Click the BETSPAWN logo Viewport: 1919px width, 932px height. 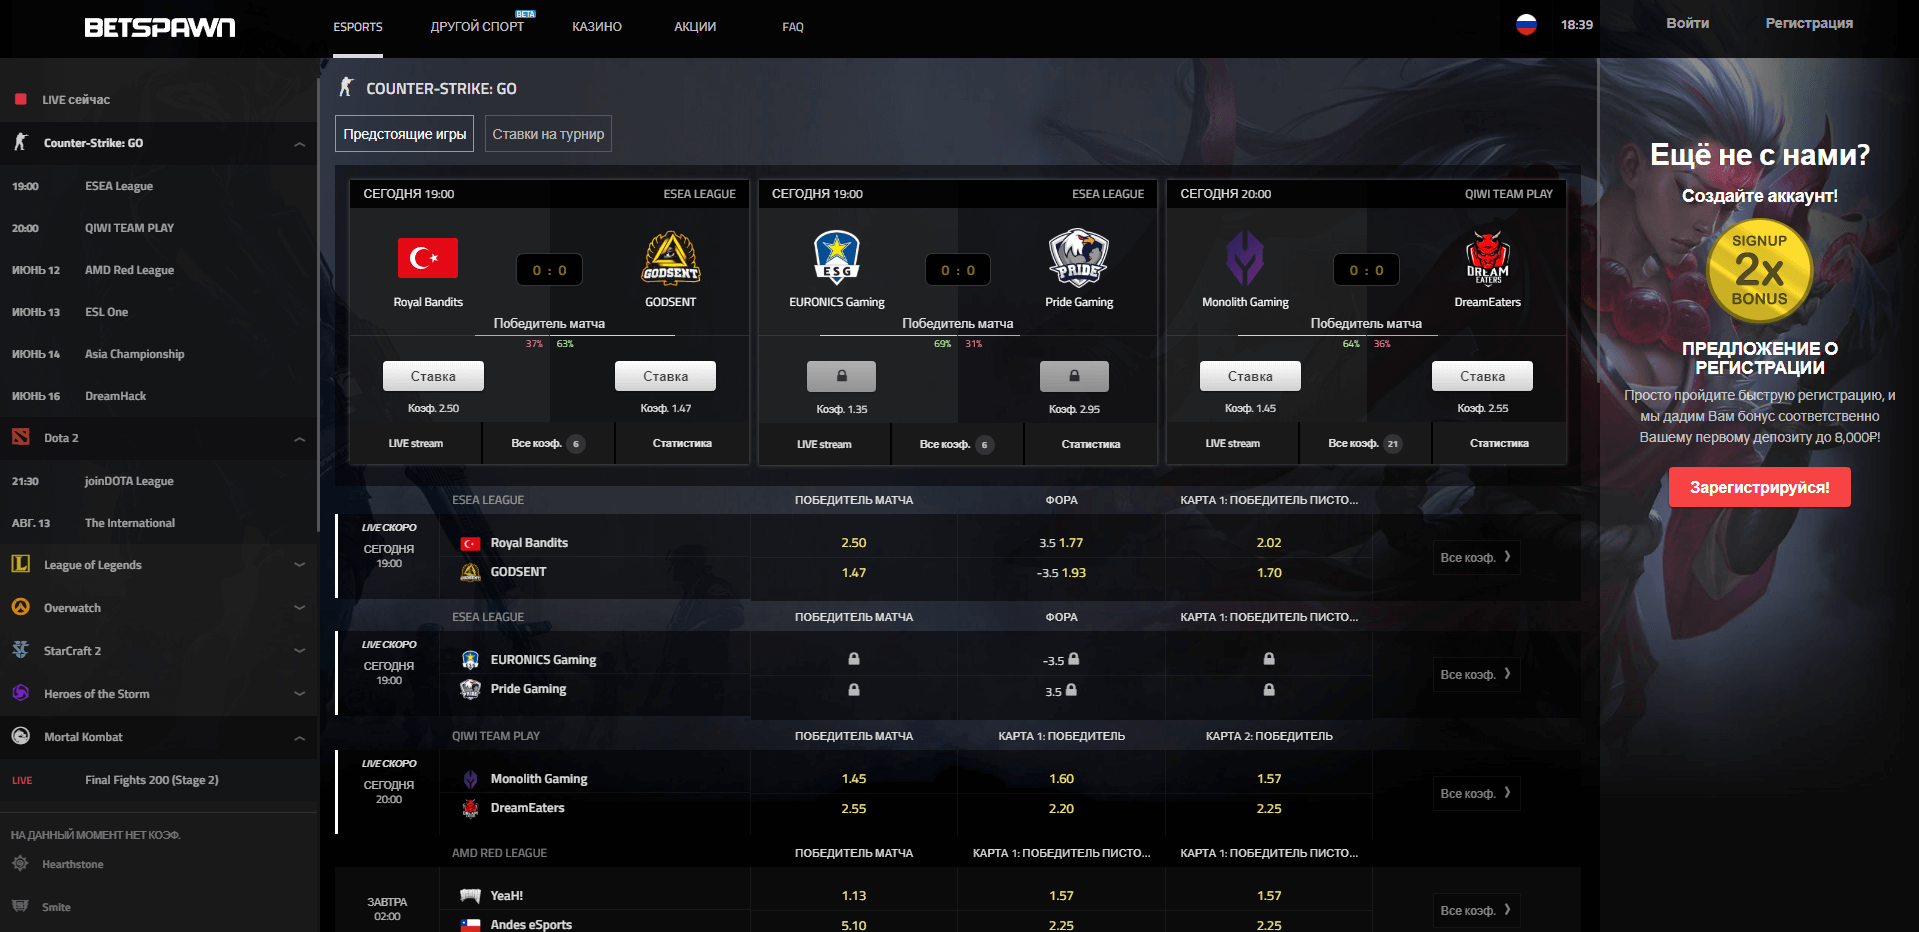(160, 27)
